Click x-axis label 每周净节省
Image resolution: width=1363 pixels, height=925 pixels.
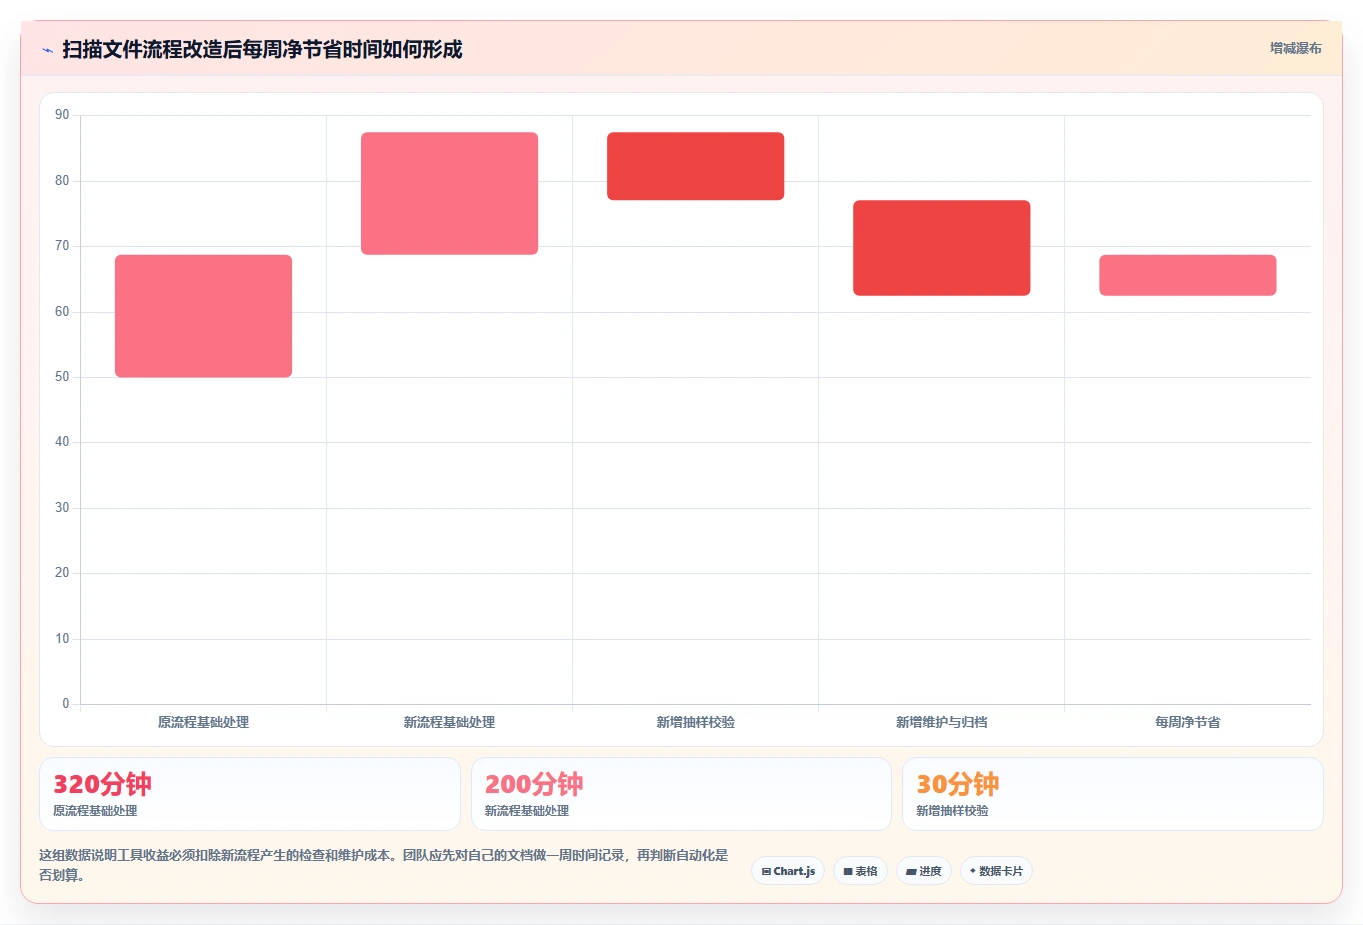(x=1187, y=722)
